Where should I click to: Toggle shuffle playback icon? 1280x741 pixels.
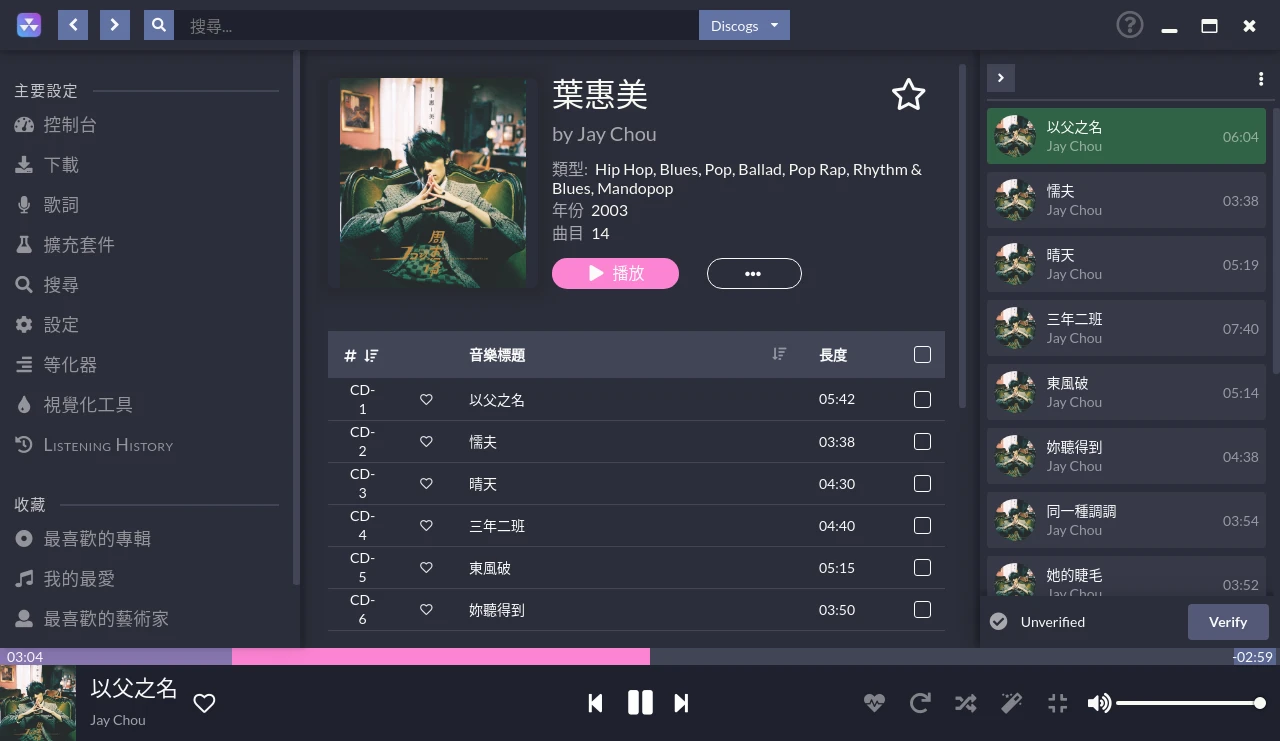pos(965,703)
